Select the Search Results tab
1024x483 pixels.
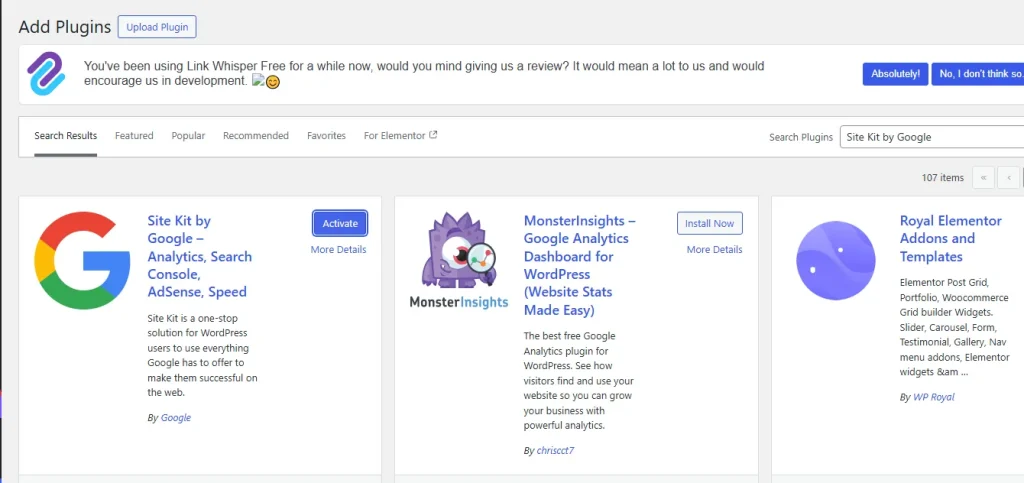(65, 136)
